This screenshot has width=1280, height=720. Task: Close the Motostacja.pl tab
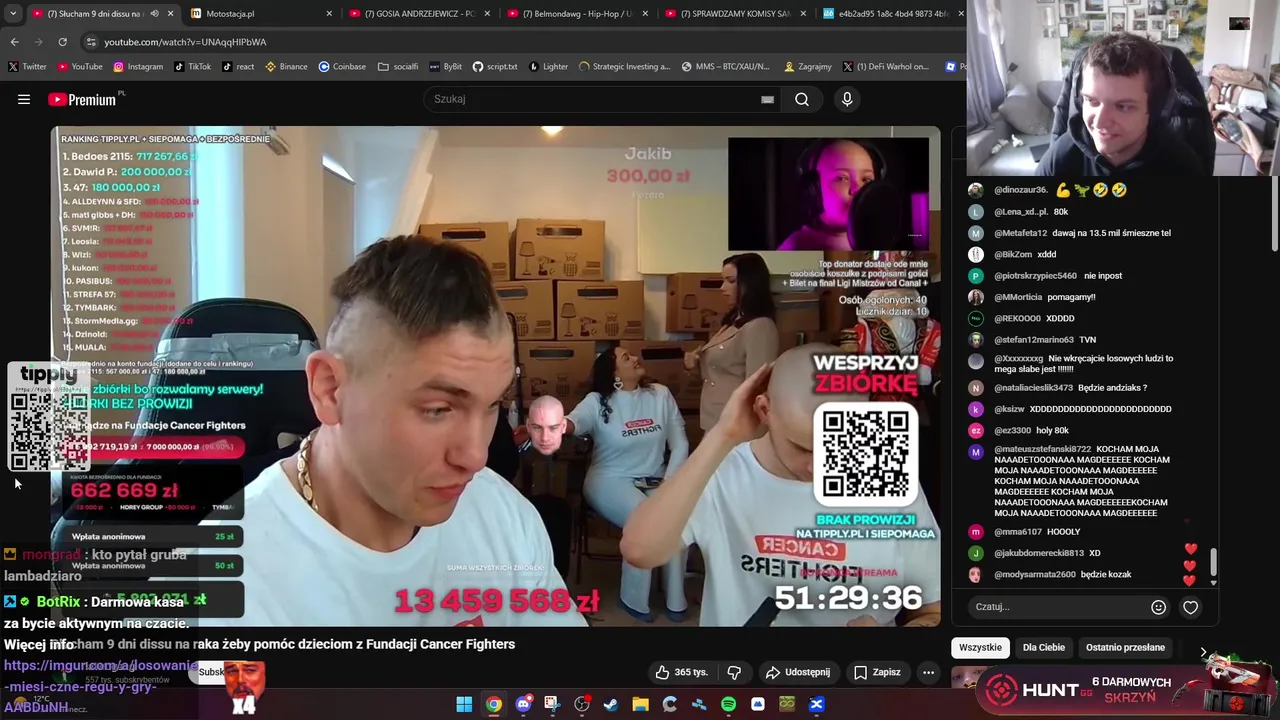(329, 14)
